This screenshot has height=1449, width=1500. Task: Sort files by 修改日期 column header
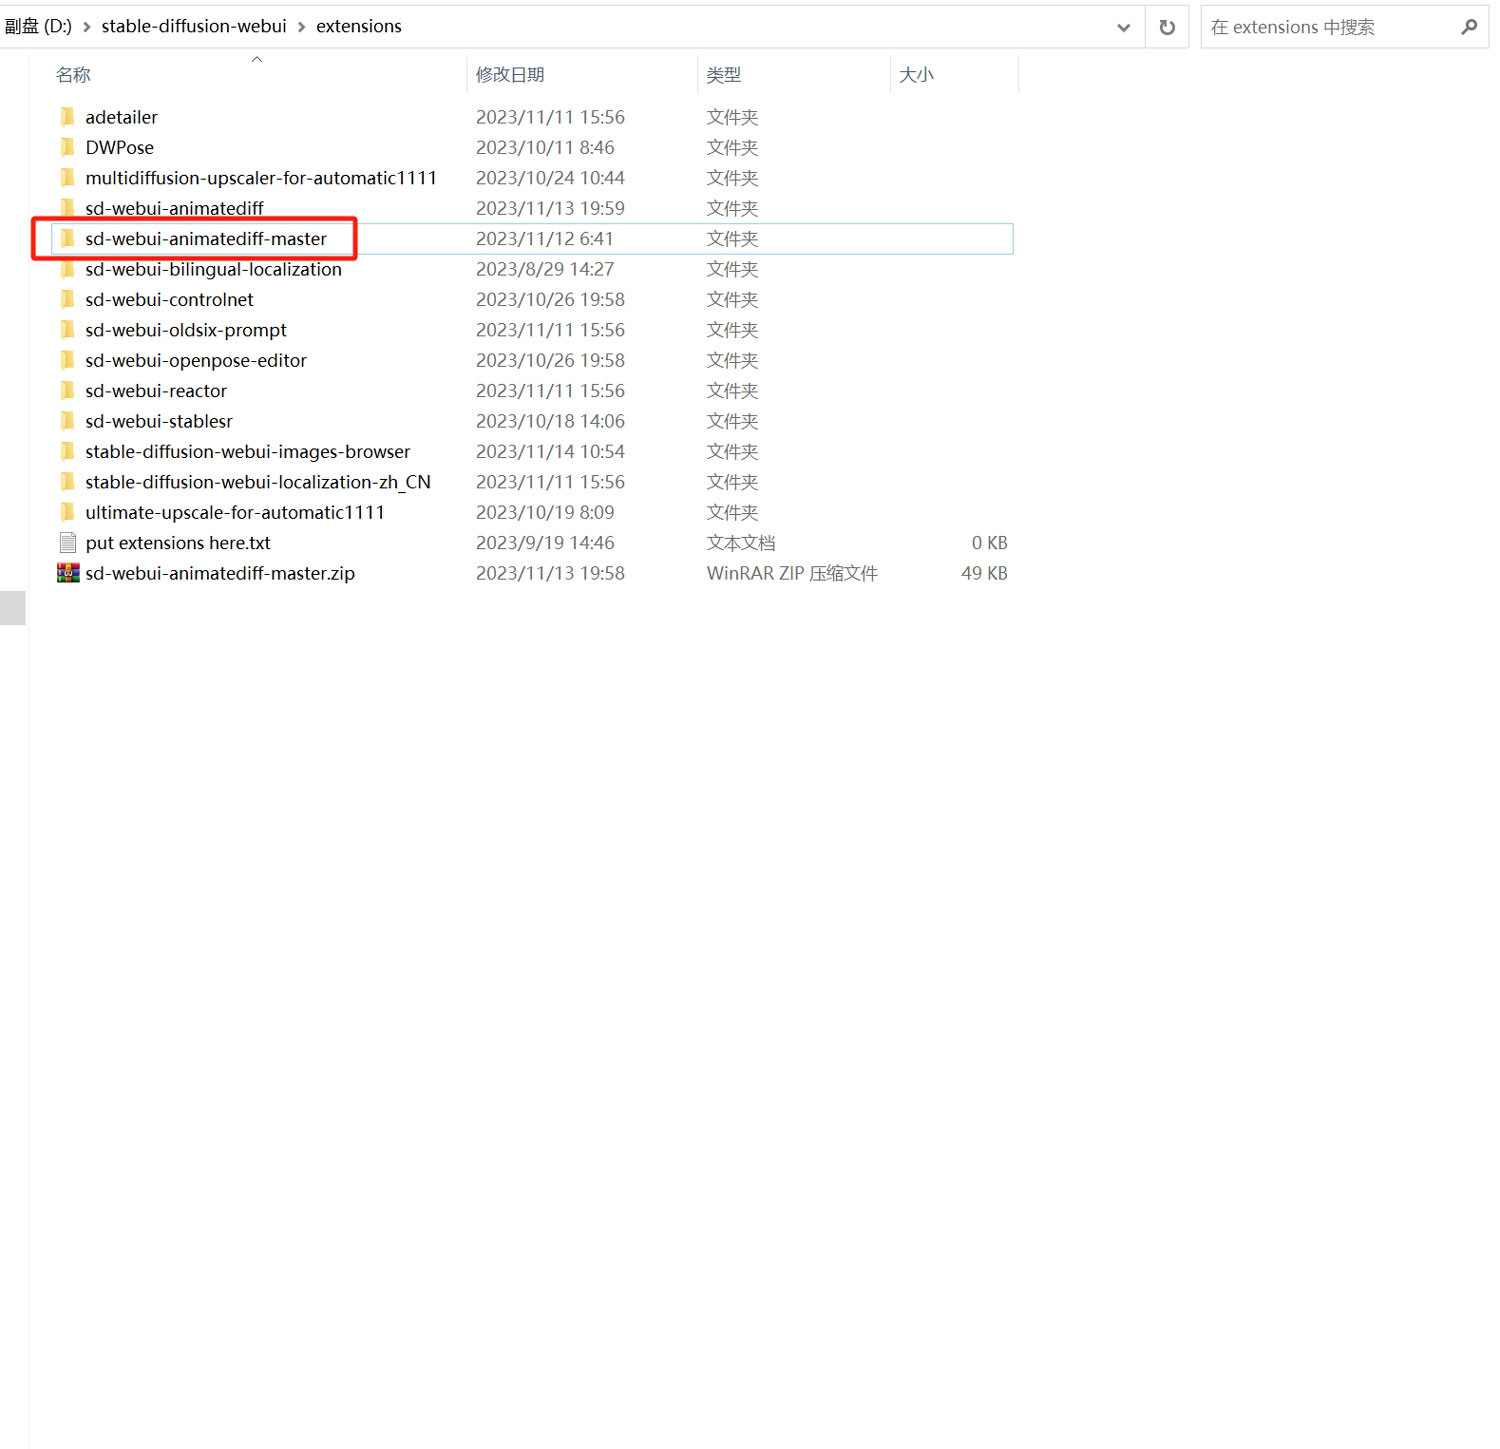(x=510, y=75)
